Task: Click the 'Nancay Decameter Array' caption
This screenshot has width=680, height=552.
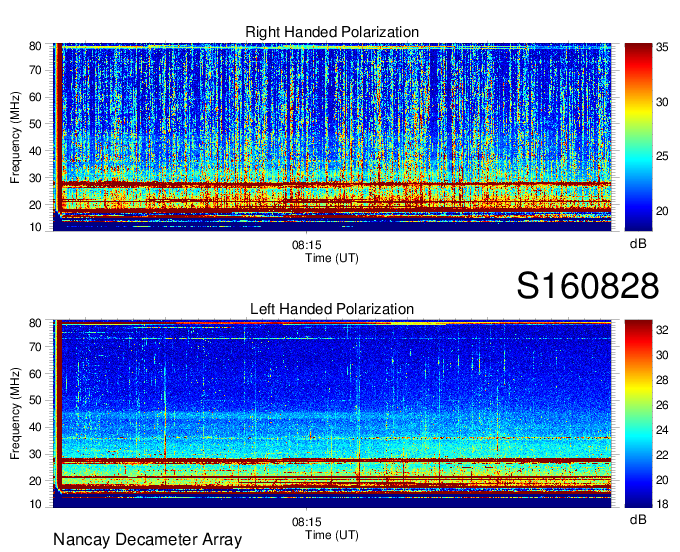Action: click(147, 540)
